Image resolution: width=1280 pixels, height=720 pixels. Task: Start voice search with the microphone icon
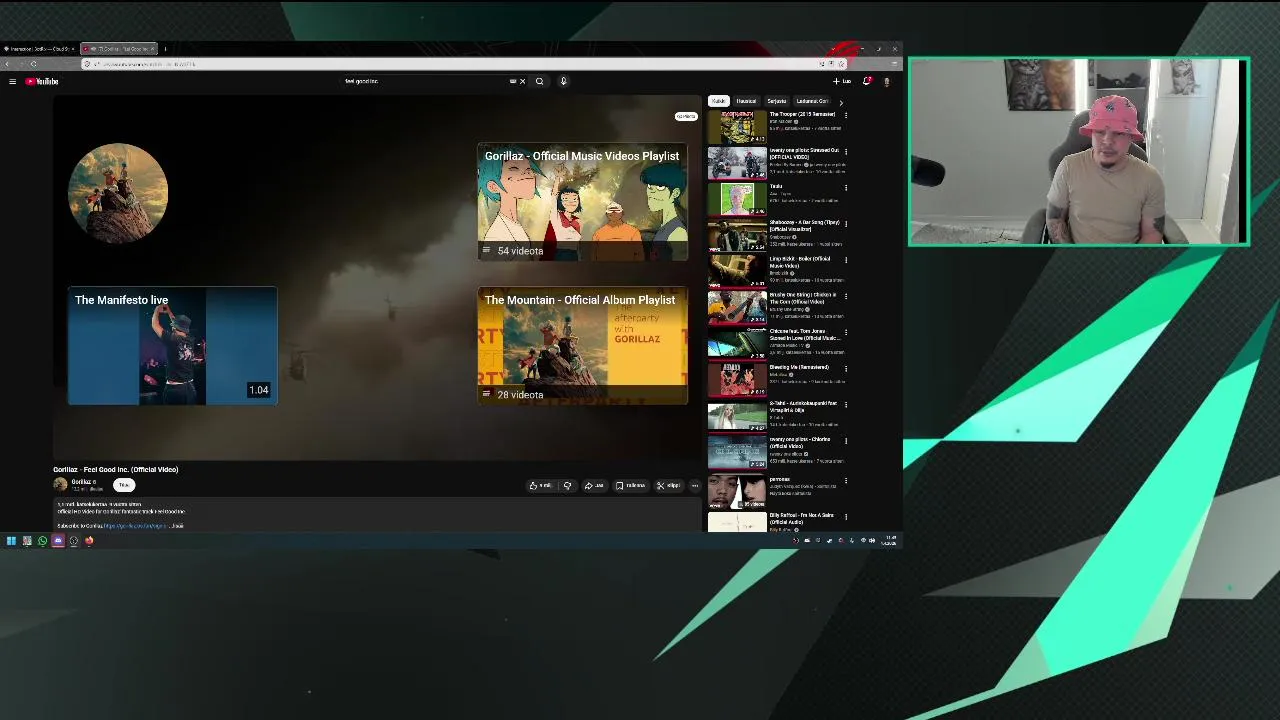tap(563, 81)
